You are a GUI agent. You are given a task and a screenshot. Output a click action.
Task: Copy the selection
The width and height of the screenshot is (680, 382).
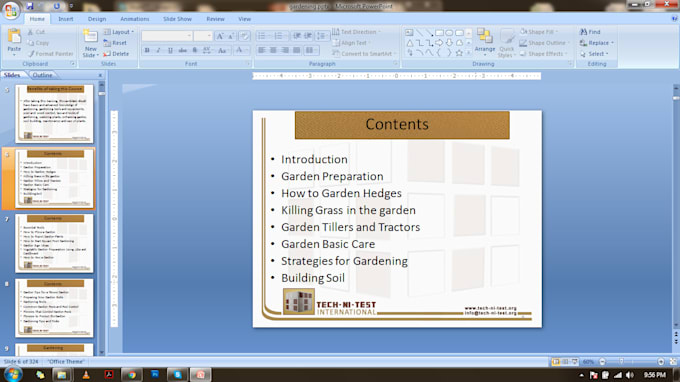[38, 43]
